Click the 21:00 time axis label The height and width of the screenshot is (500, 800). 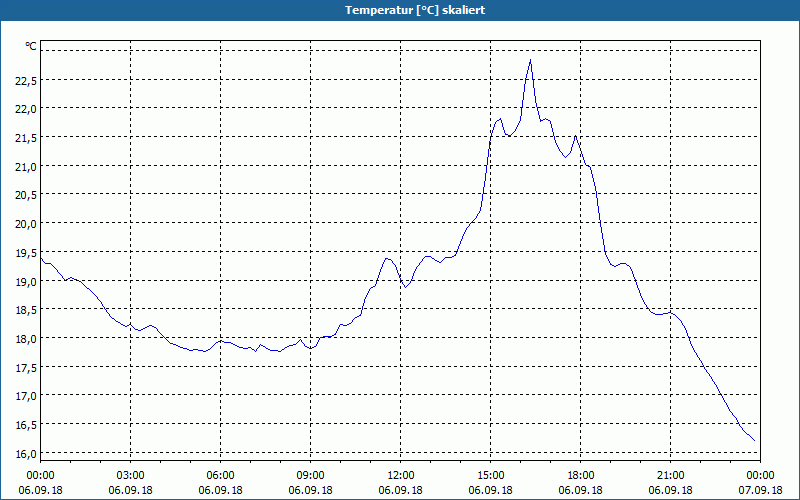click(670, 476)
